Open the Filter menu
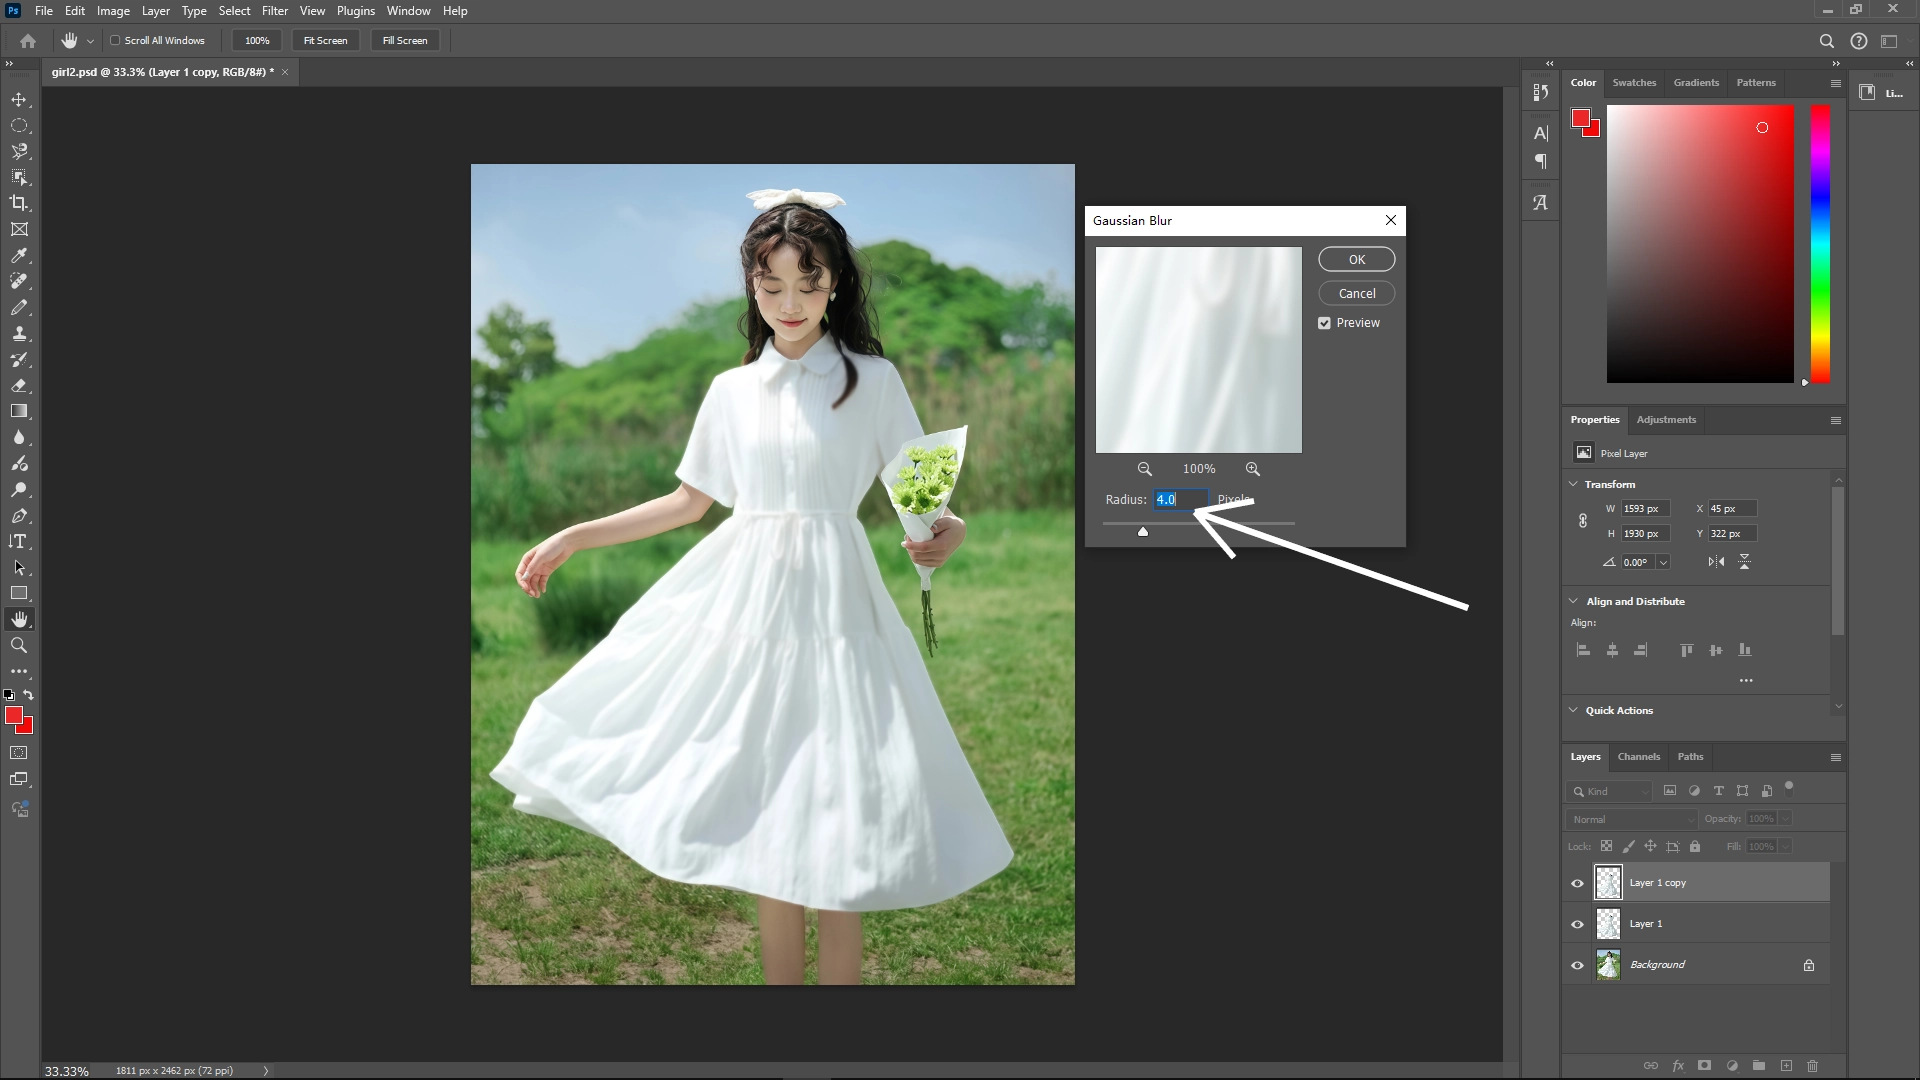The width and height of the screenshot is (1920, 1080). tap(275, 10)
